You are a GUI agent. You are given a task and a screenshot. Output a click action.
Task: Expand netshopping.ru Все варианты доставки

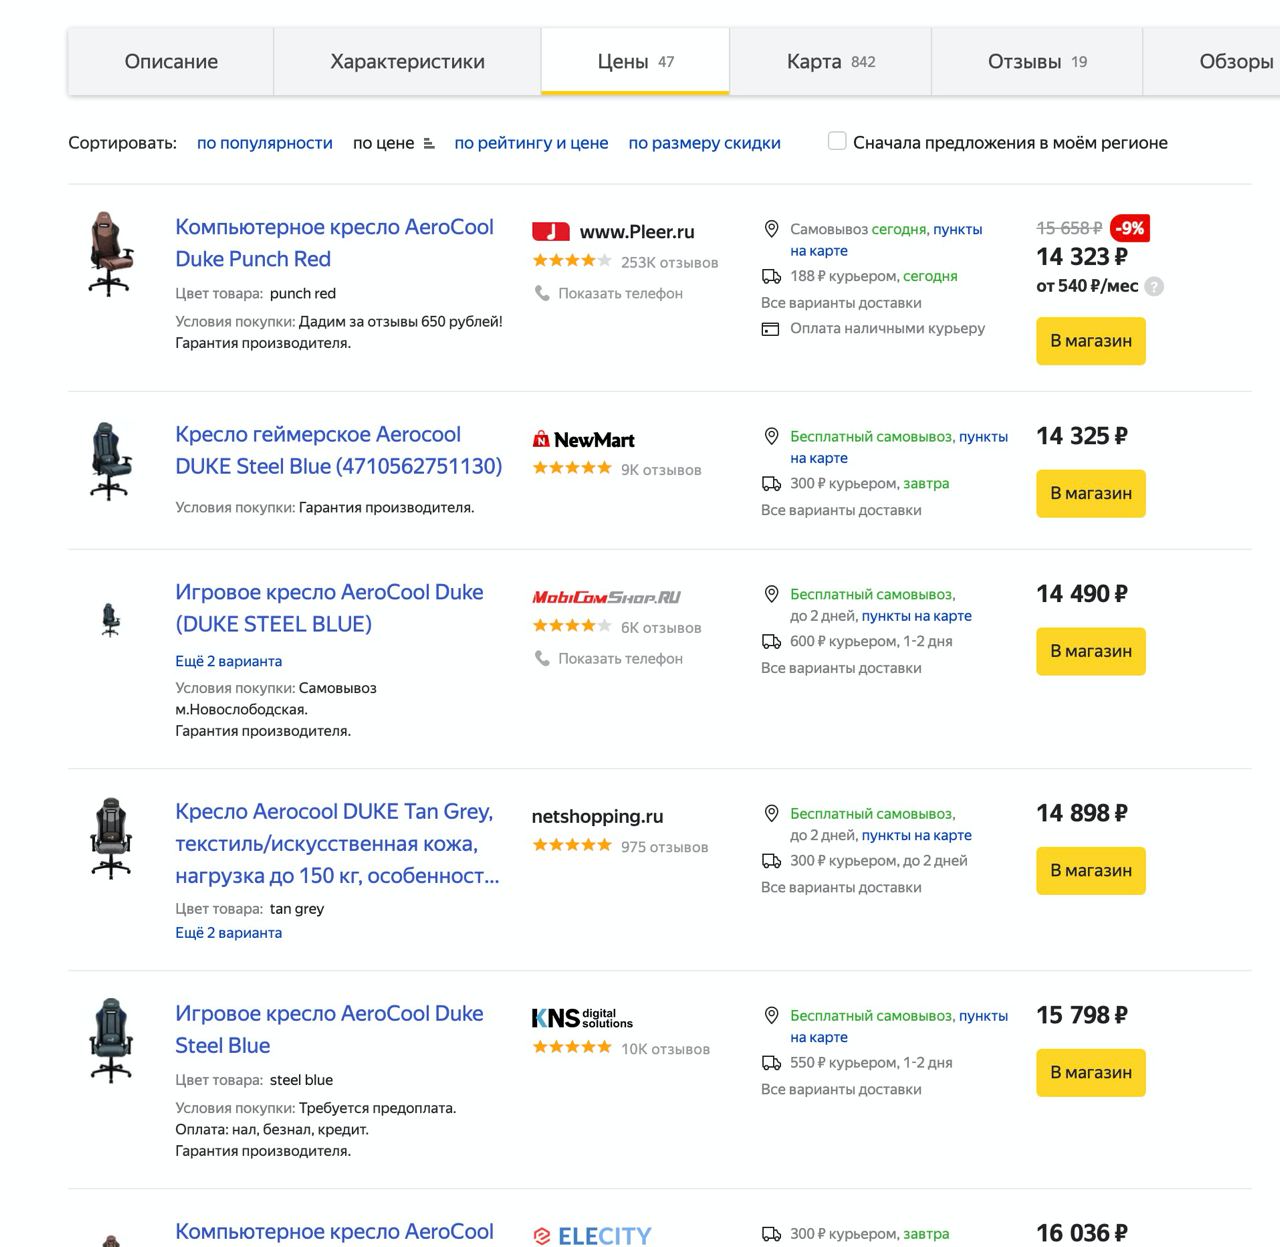(x=841, y=887)
